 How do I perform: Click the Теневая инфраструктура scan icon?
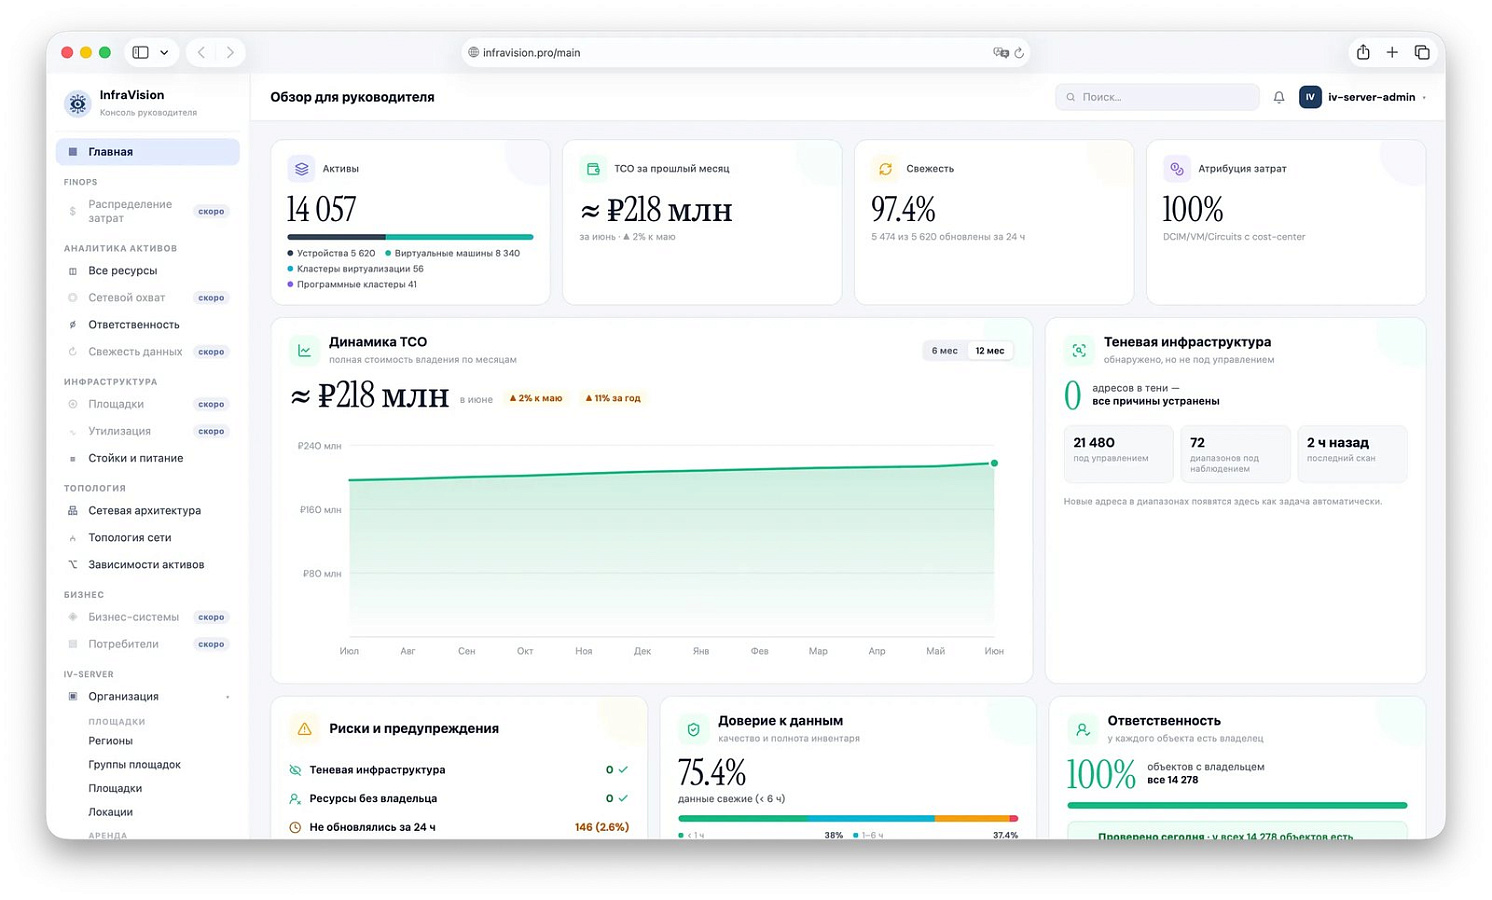click(x=1079, y=350)
